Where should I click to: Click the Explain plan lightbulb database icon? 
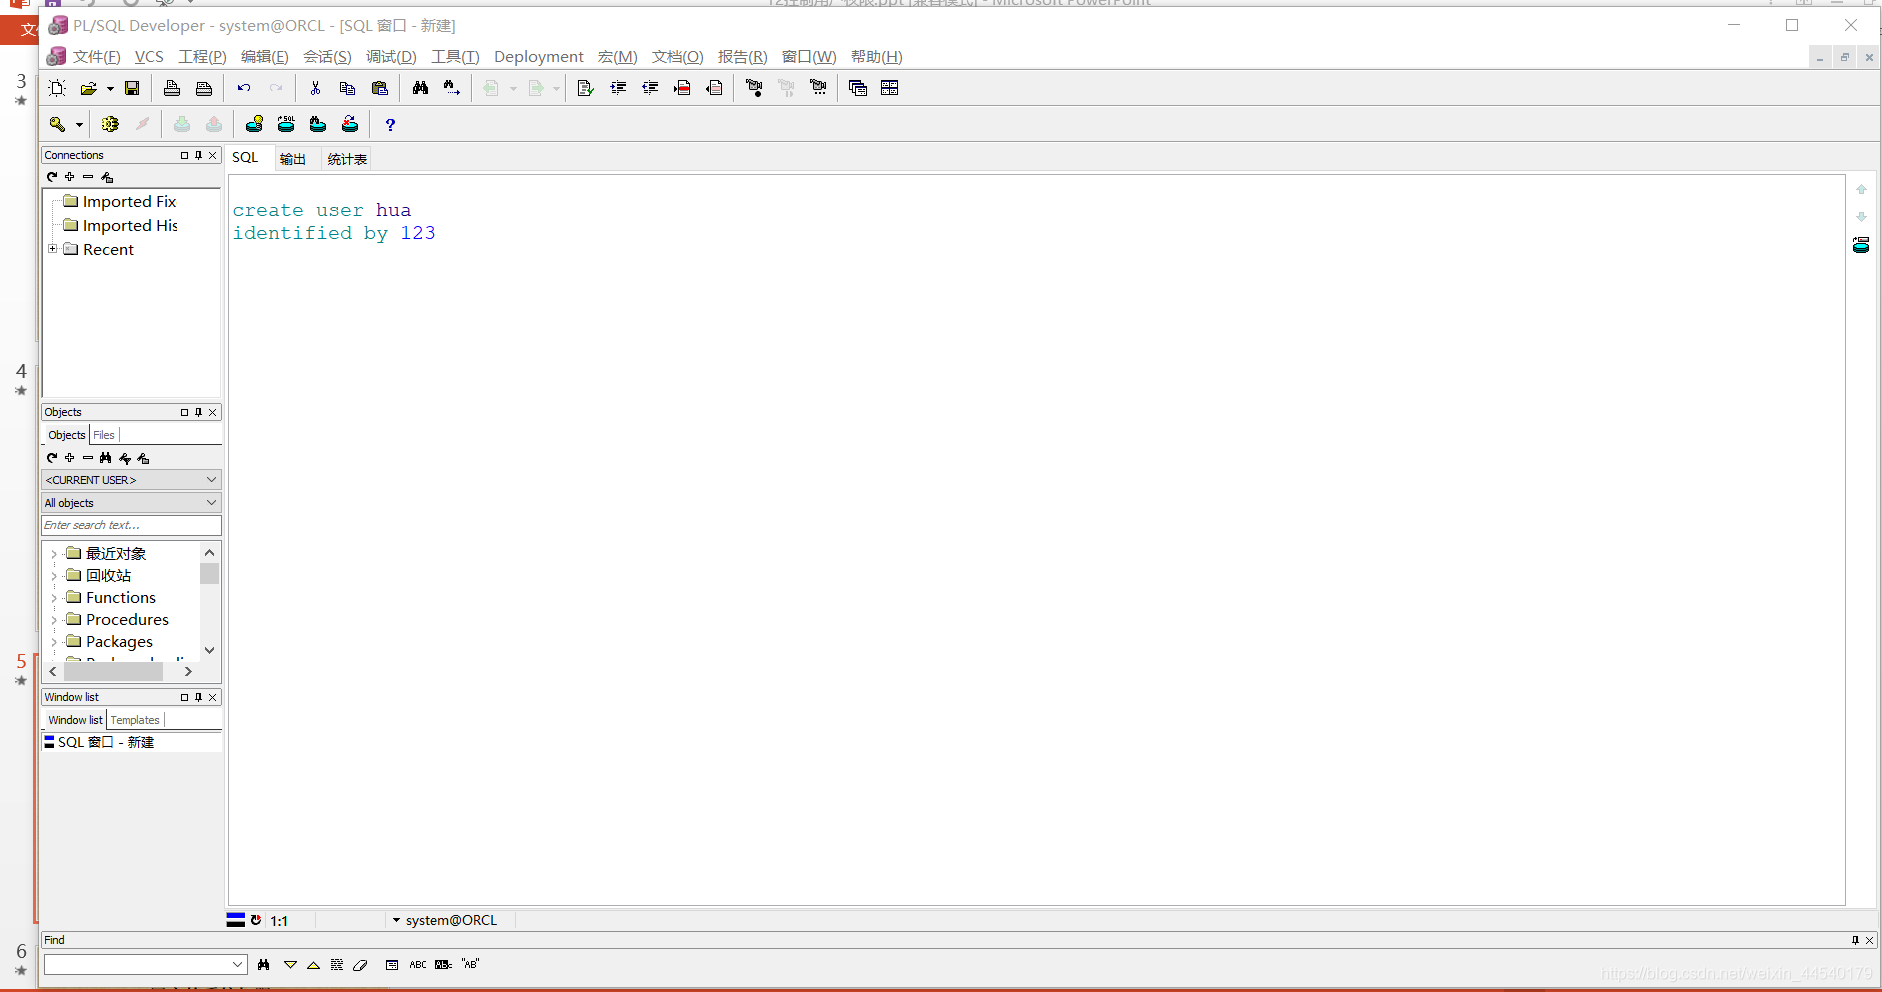[x=254, y=124]
